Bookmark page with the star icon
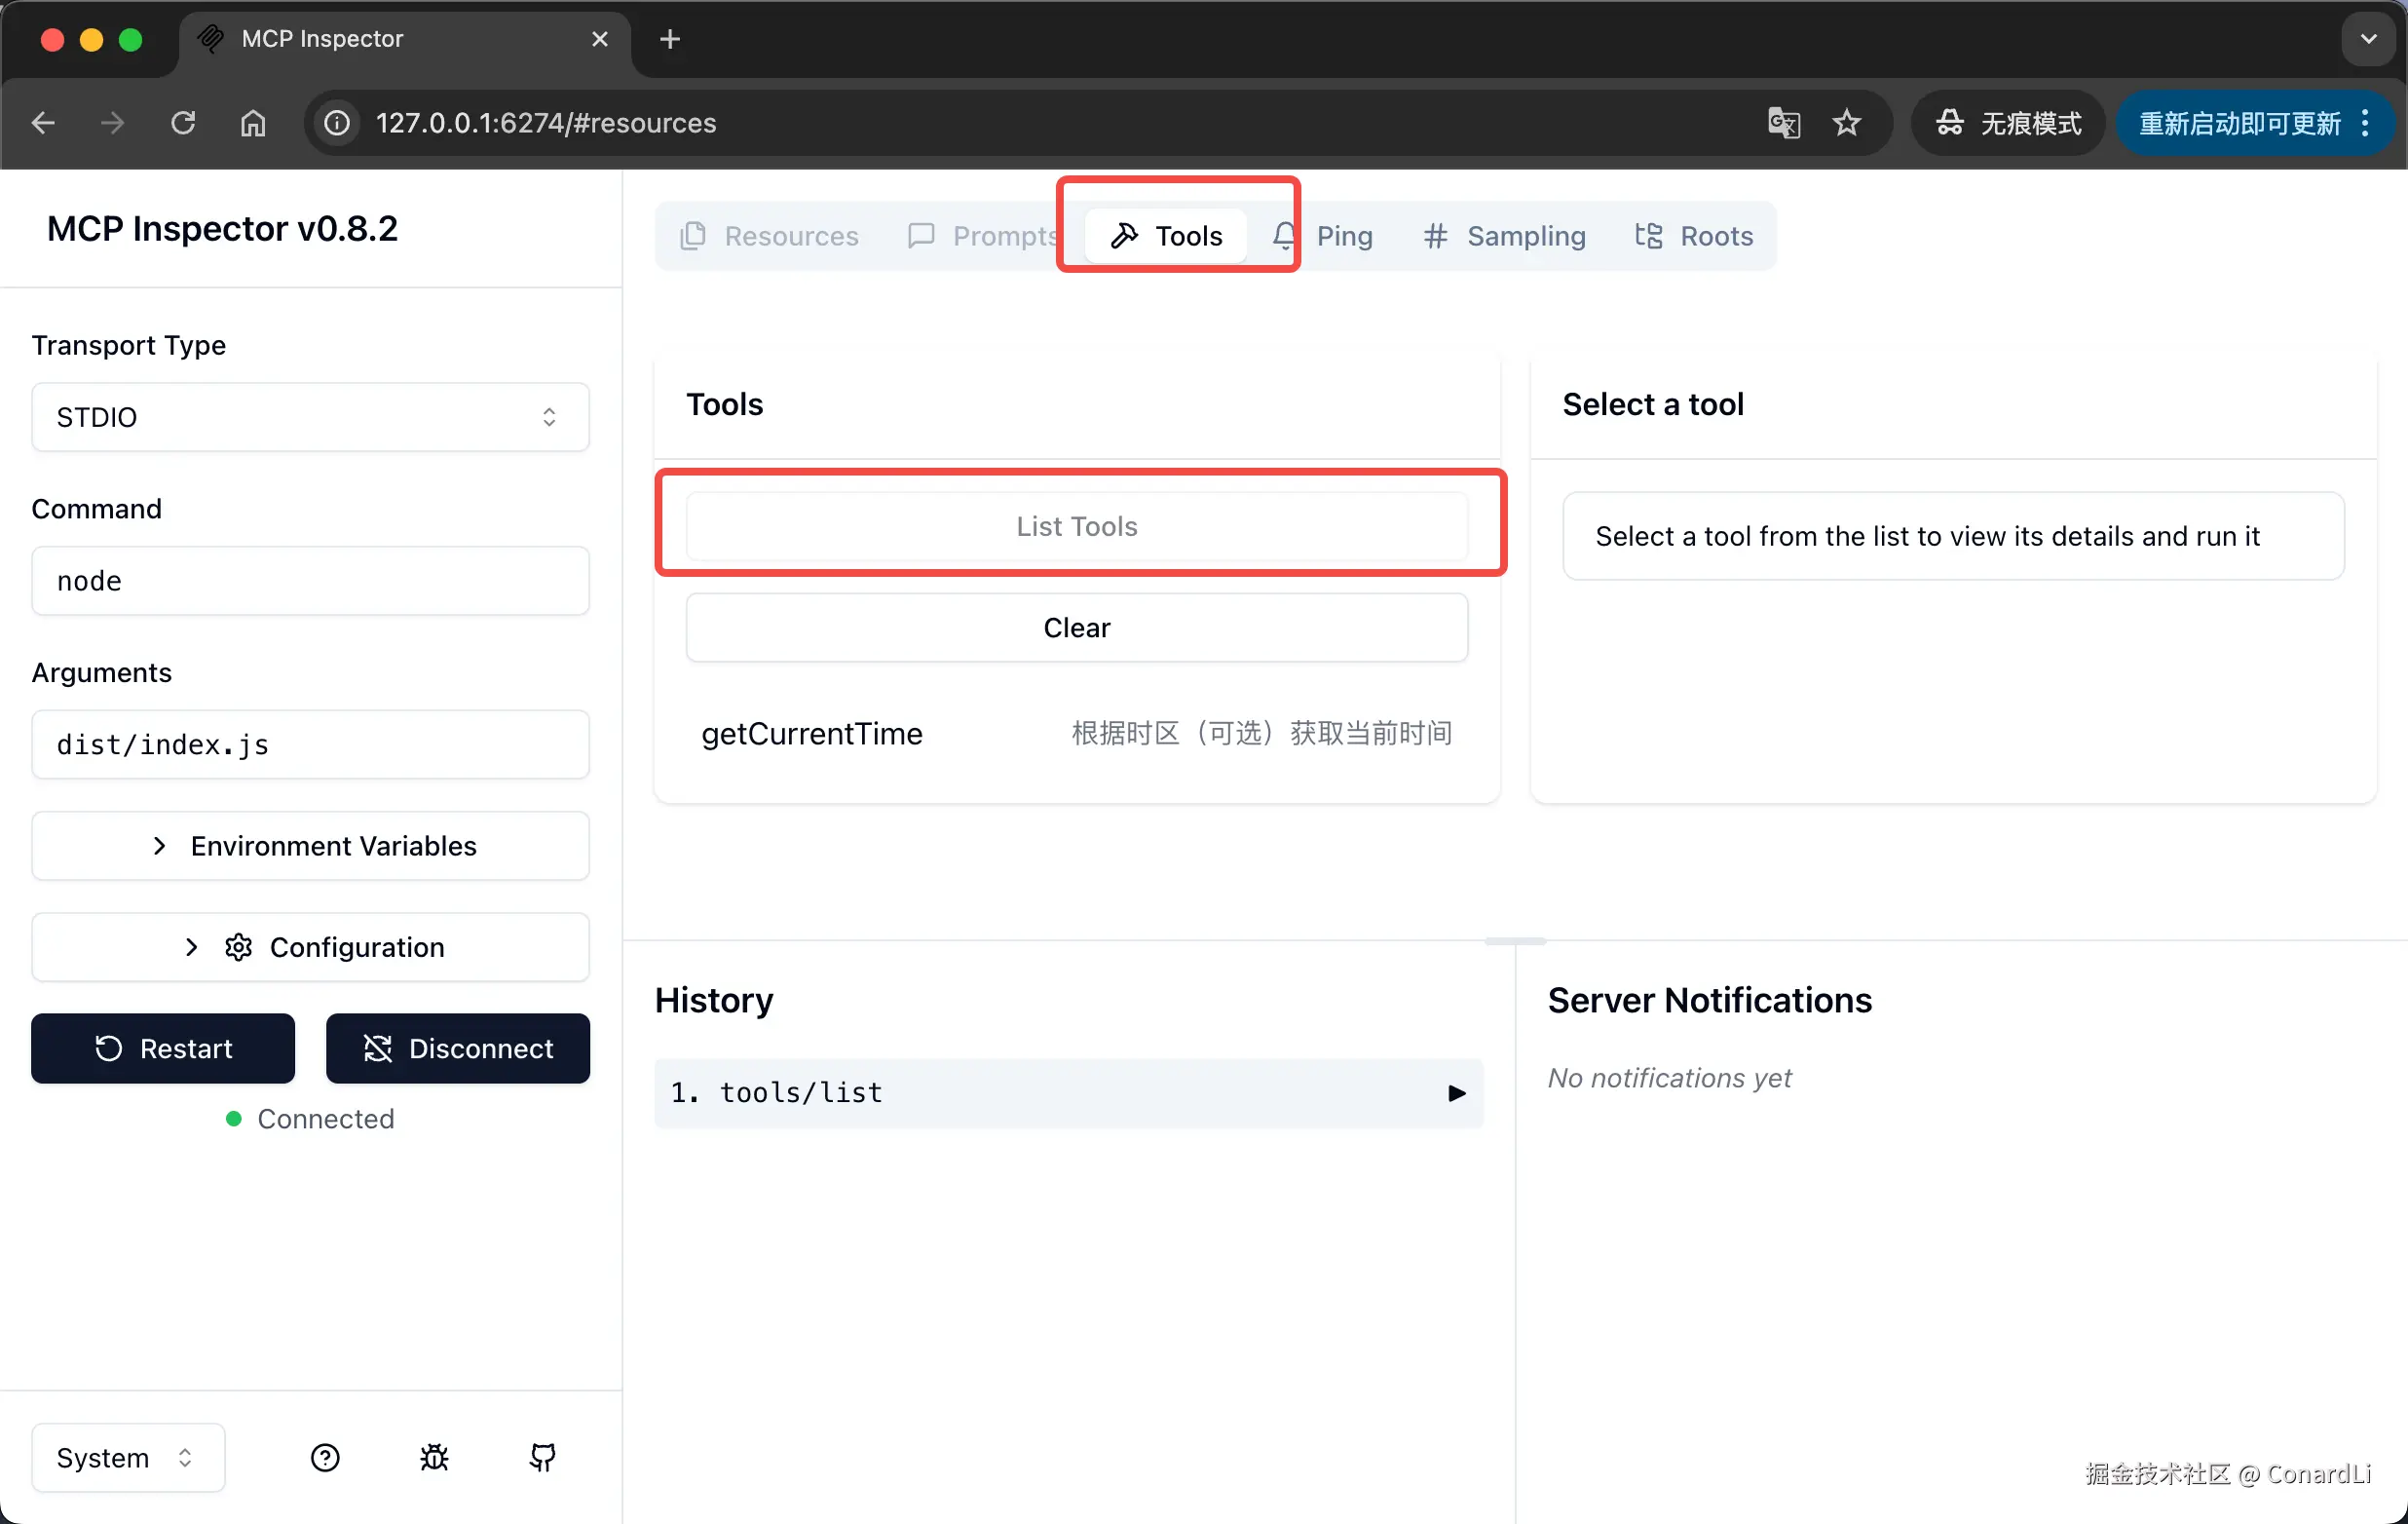This screenshot has height=1524, width=2408. coord(1846,123)
